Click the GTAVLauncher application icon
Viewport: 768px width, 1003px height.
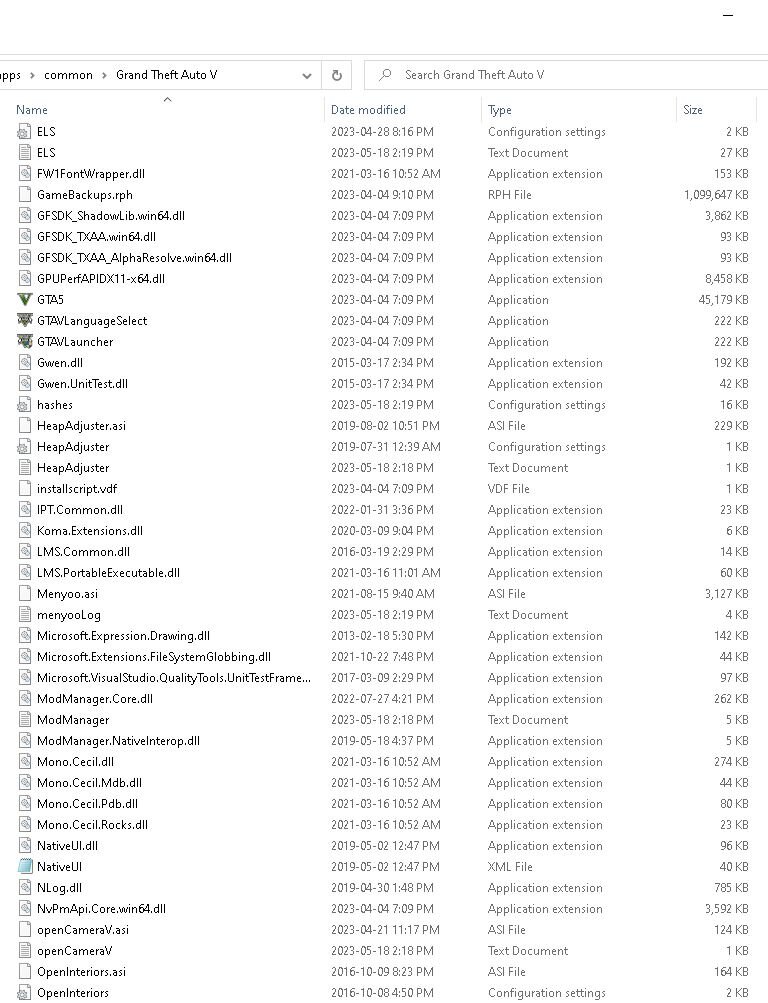point(25,342)
